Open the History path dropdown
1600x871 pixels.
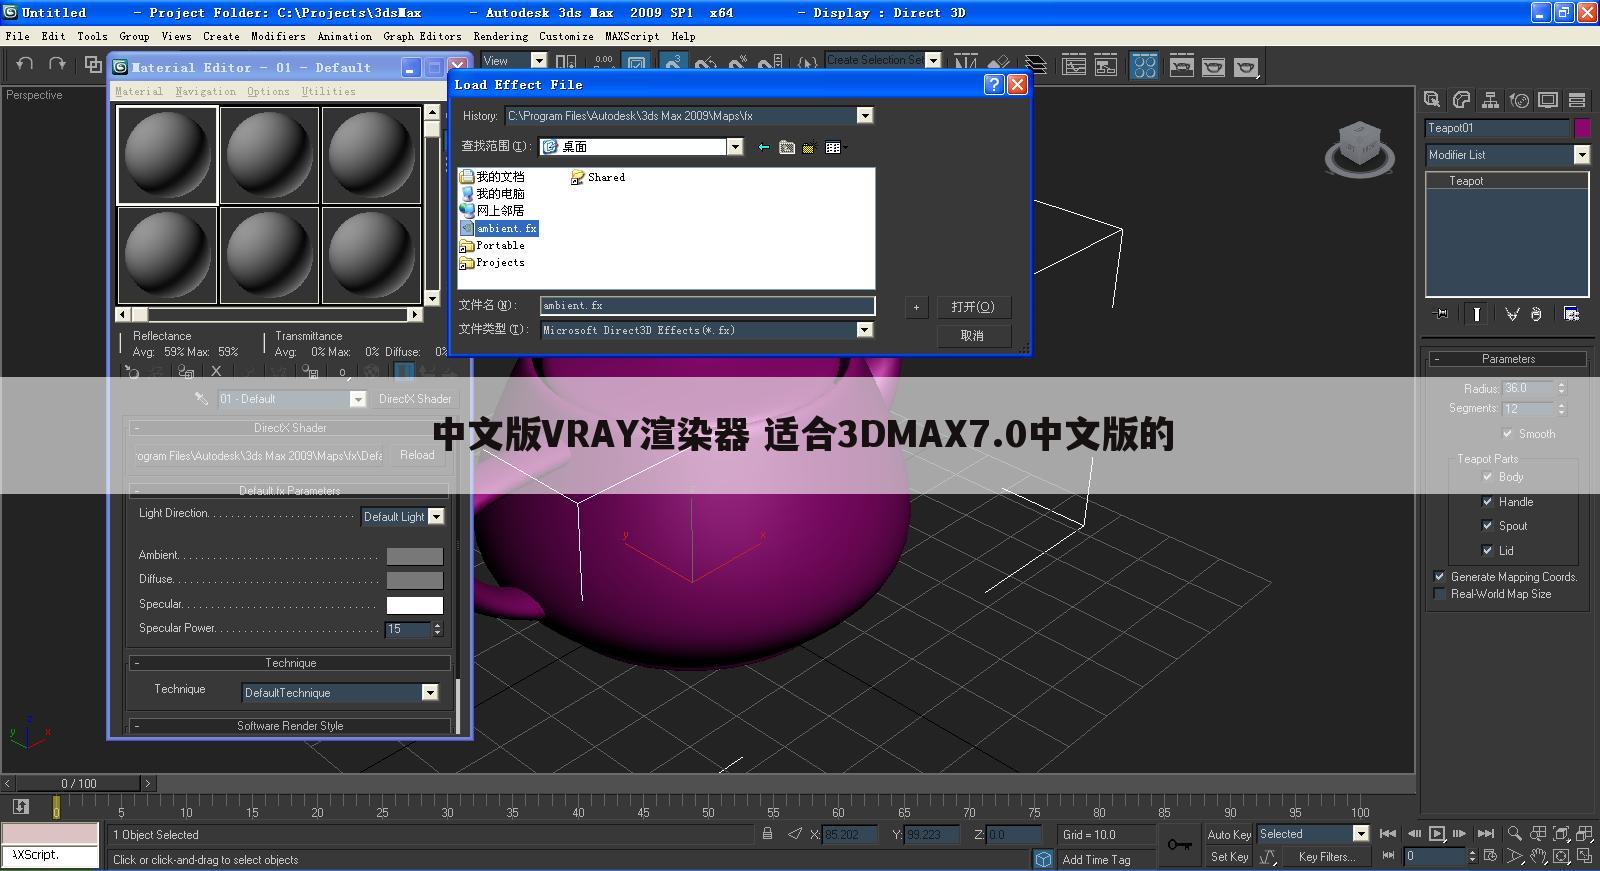point(865,116)
